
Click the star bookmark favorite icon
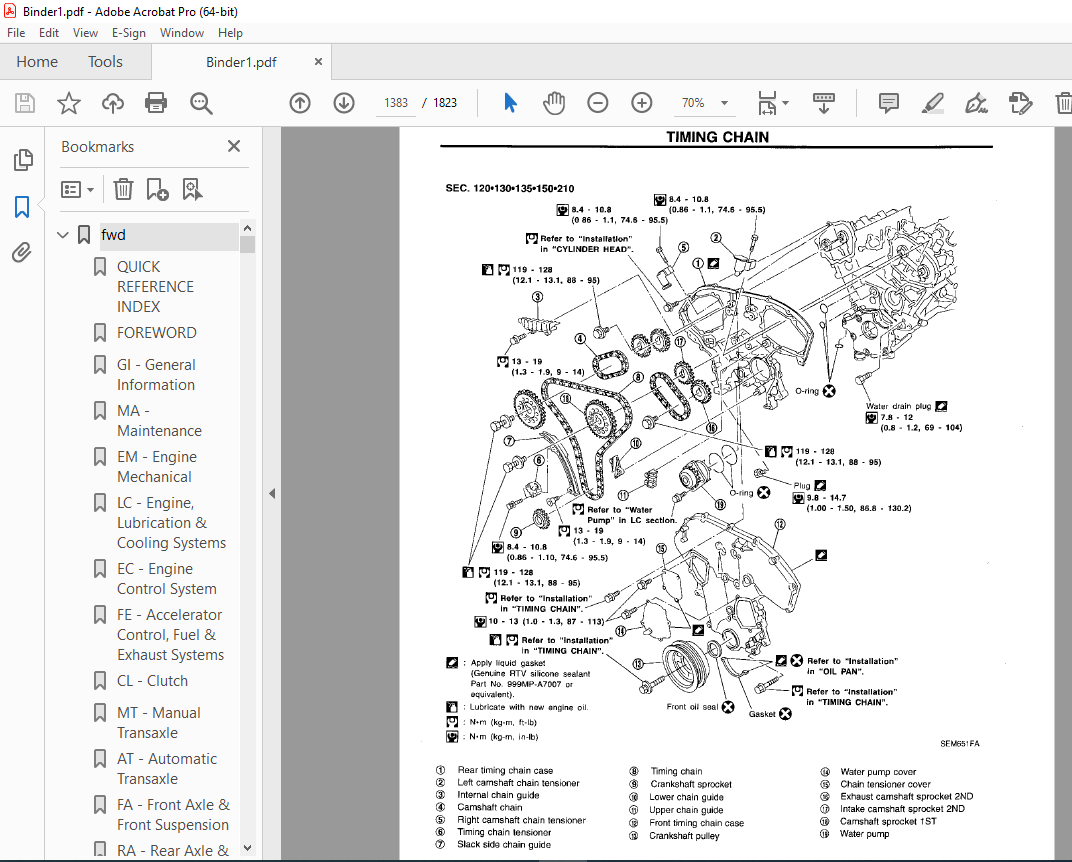click(x=68, y=103)
